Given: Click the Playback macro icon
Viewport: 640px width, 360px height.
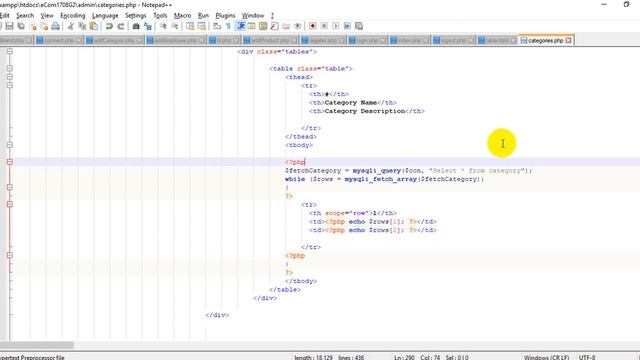Looking at the screenshot, I should (336, 26).
